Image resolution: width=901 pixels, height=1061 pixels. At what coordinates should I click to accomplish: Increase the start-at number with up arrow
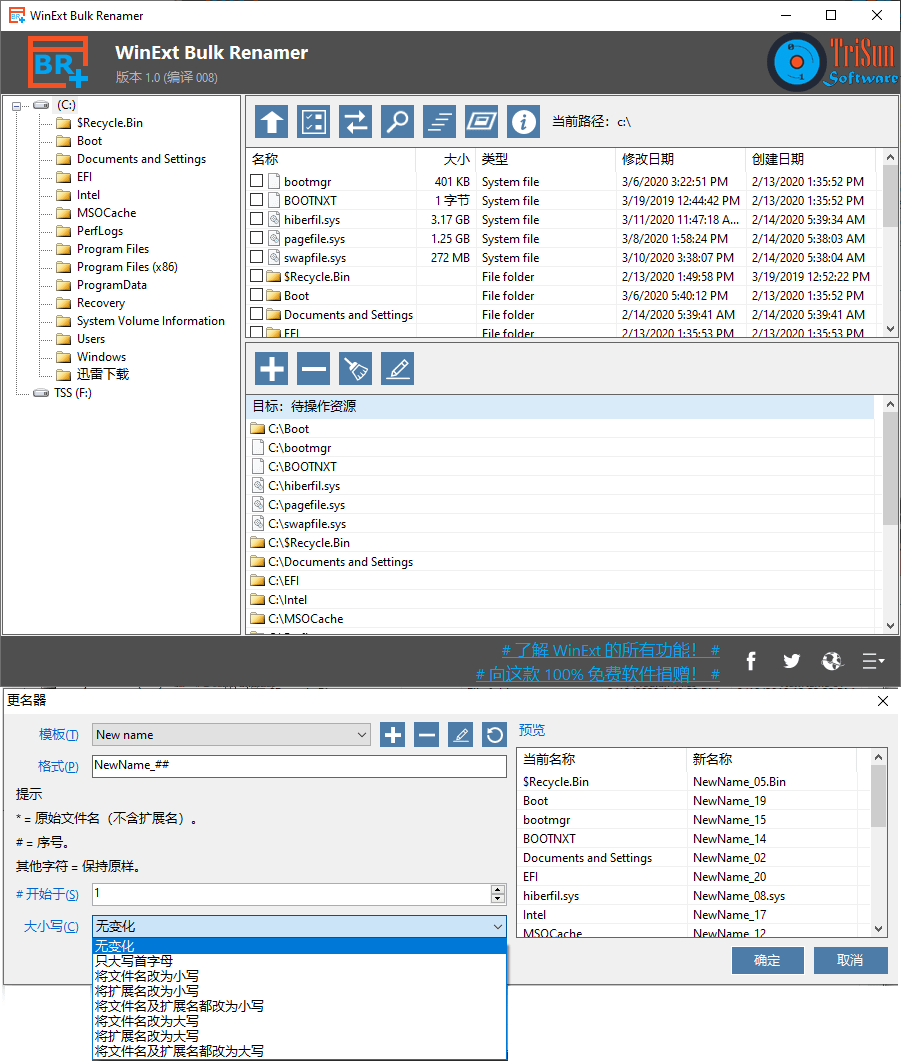(498, 890)
